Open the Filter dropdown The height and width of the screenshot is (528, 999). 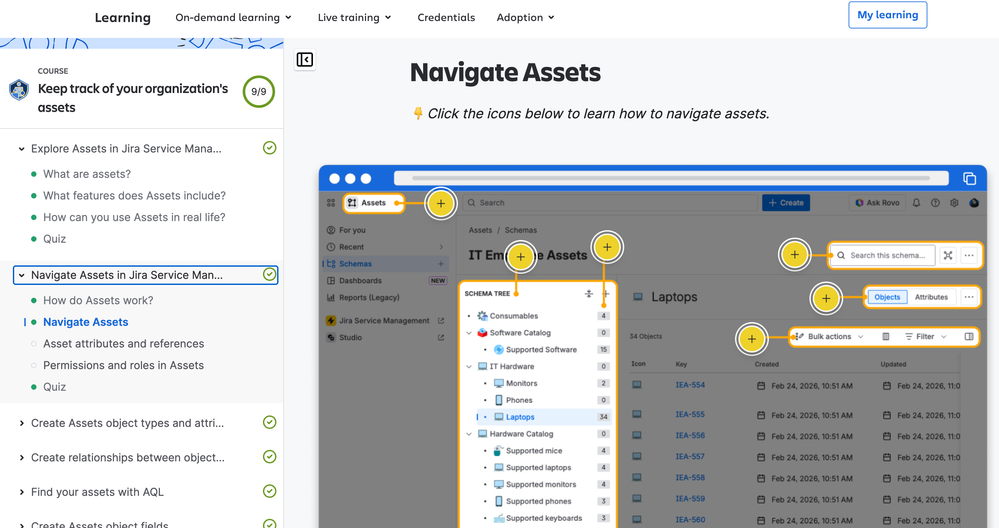[x=926, y=336]
